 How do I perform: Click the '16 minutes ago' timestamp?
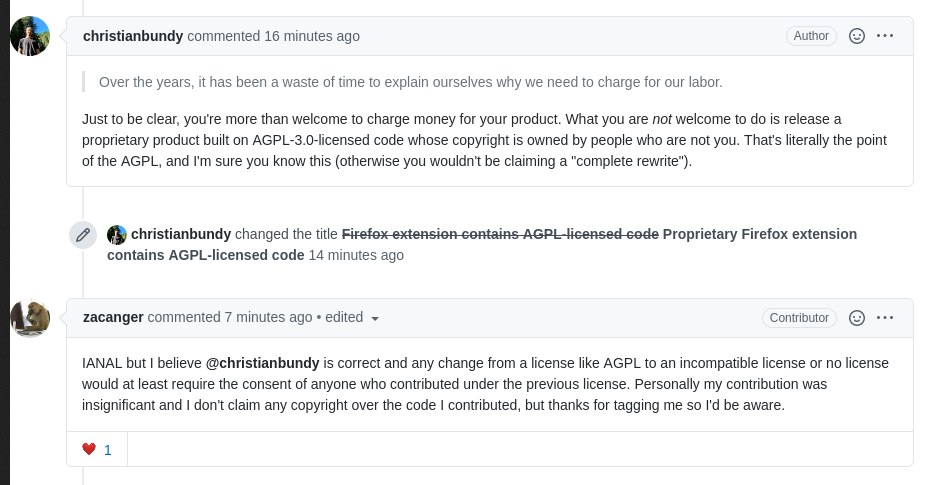pos(312,36)
